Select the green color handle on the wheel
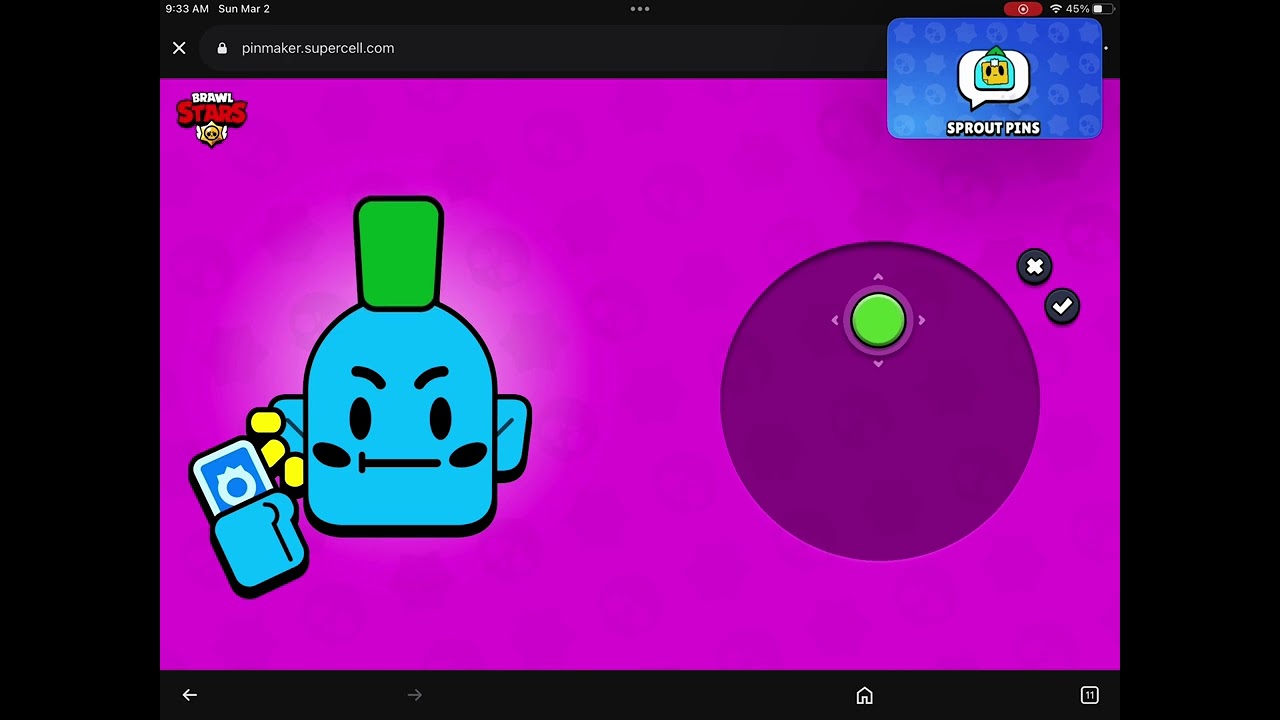Image resolution: width=1280 pixels, height=720 pixels. click(x=878, y=320)
